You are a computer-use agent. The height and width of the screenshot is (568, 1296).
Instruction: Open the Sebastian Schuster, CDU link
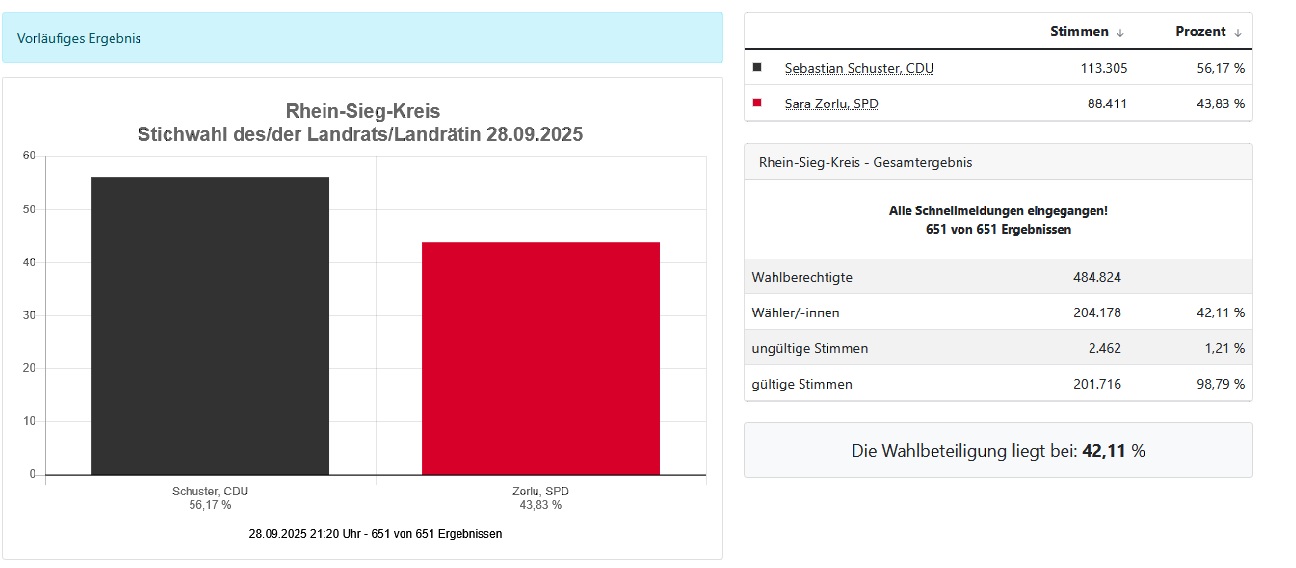[x=858, y=68]
